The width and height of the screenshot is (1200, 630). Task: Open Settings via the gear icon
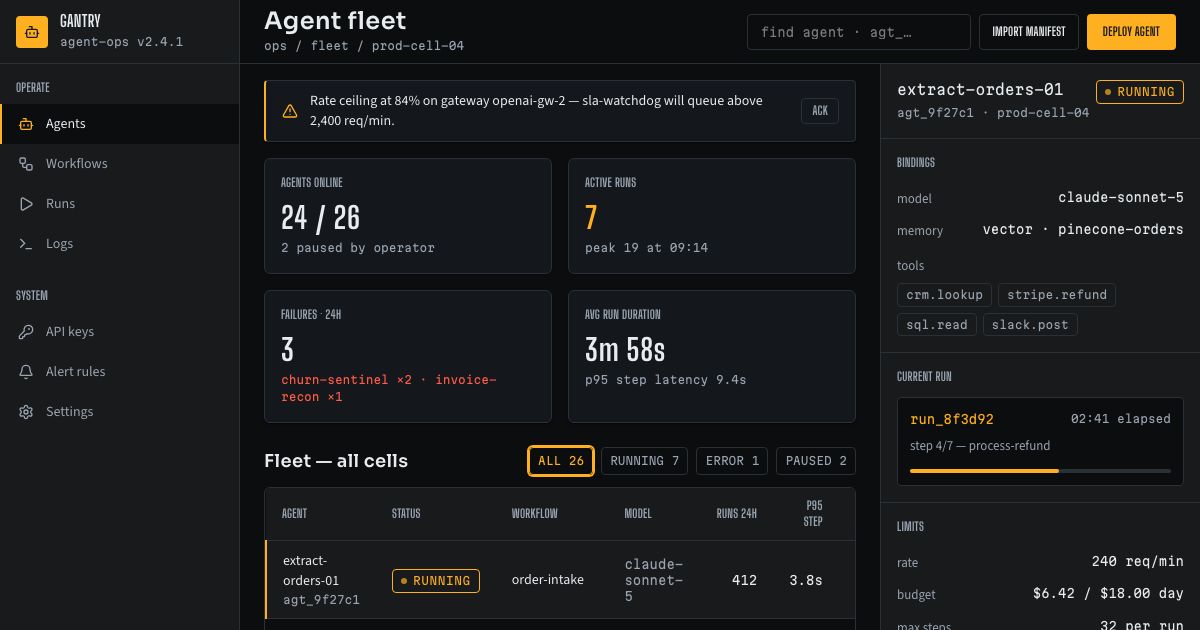coord(26,412)
